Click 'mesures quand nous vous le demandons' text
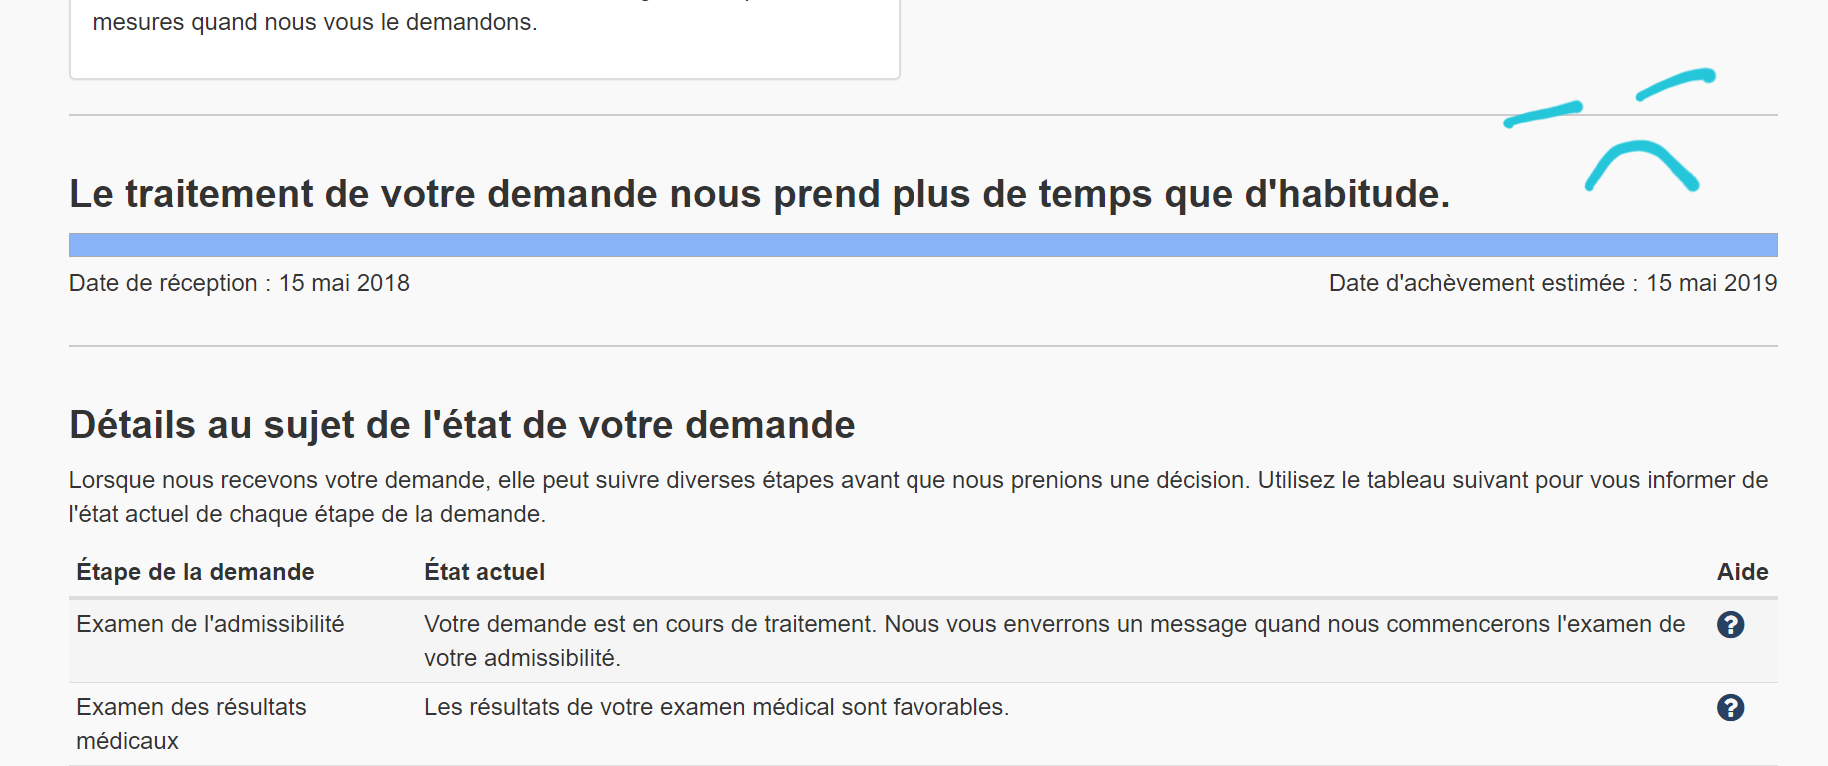The image size is (1828, 766). tap(315, 22)
